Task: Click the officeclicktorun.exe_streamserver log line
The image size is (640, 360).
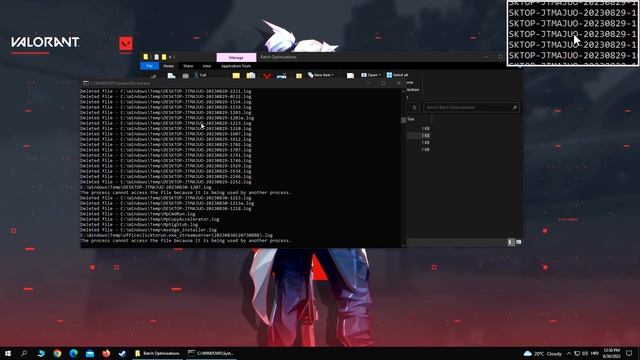Action: click(177, 235)
